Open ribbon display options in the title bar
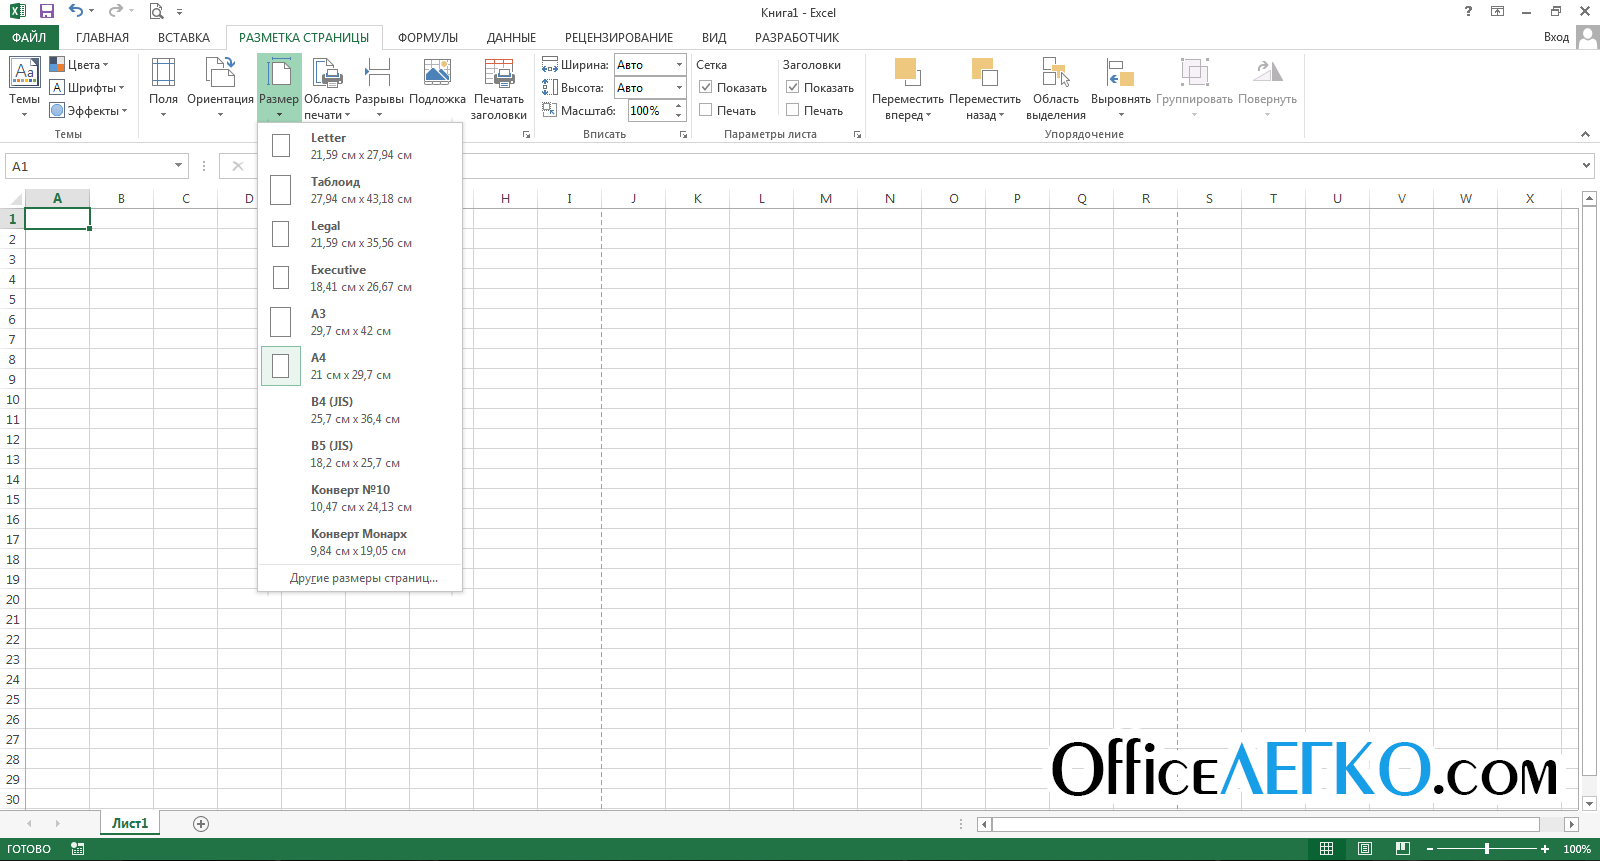This screenshot has height=861, width=1600. point(1497,11)
